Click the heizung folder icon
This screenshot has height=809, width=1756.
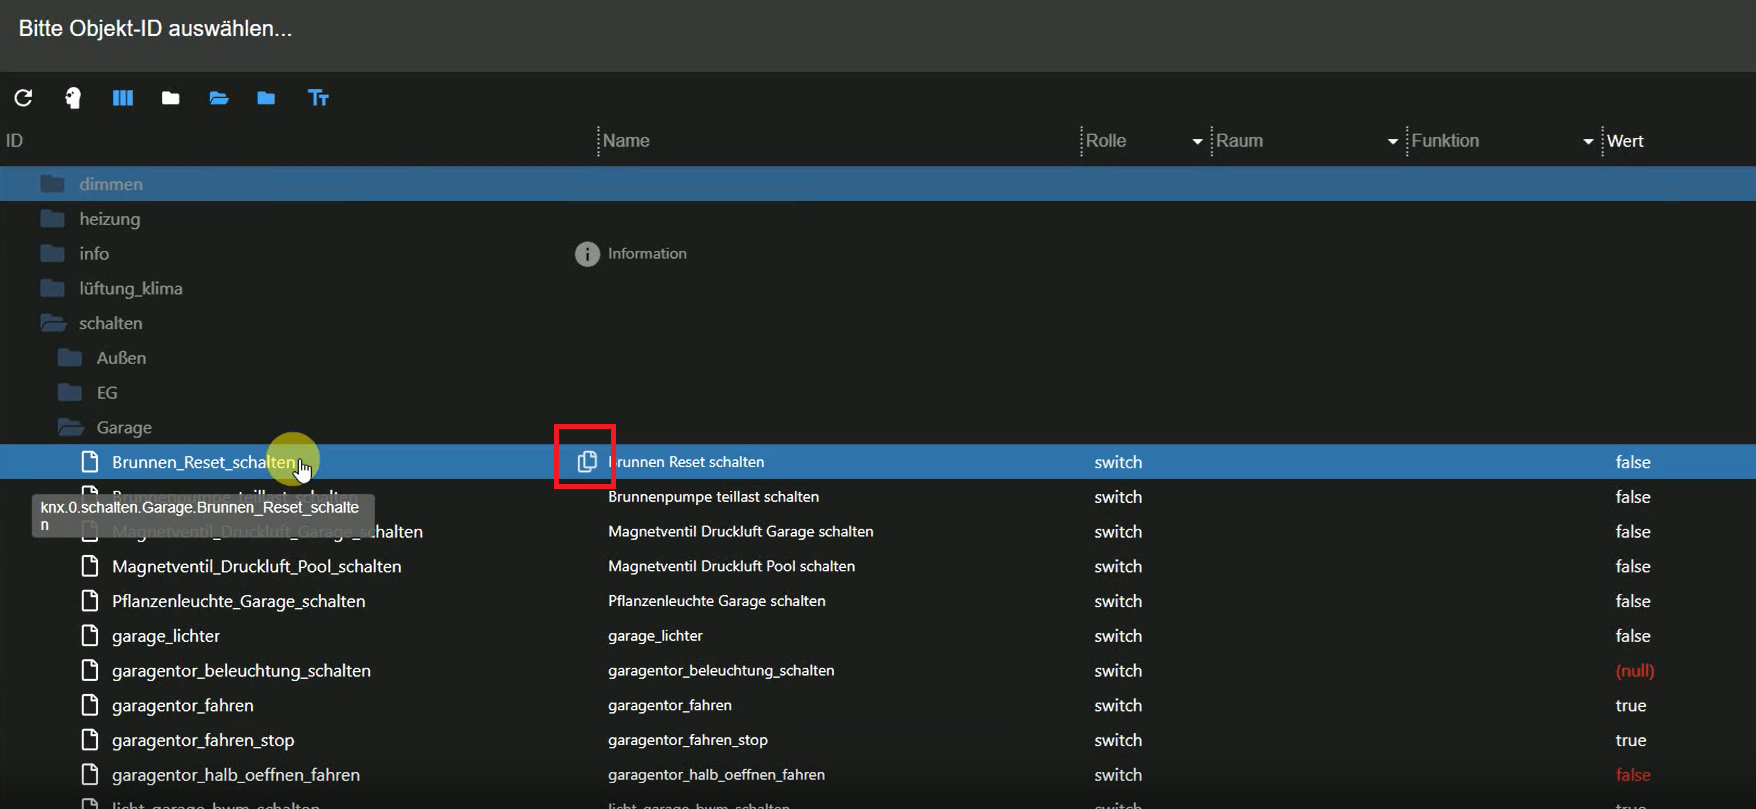pyautogui.click(x=52, y=219)
